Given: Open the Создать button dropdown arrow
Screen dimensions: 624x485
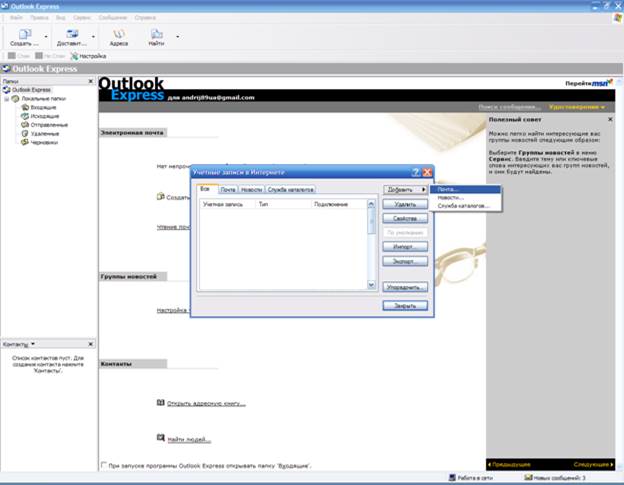Looking at the screenshot, I should 46,37.
